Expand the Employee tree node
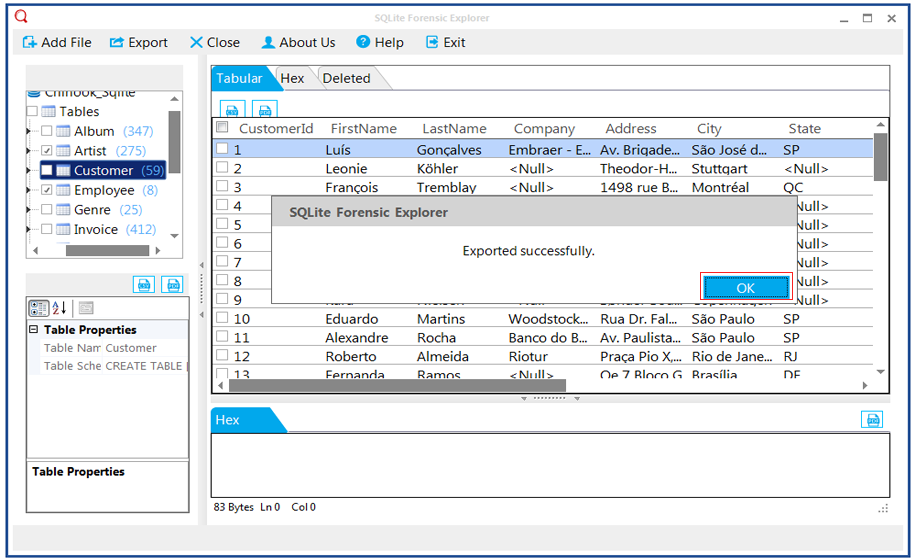The width and height of the screenshot is (916, 560). [x=29, y=190]
